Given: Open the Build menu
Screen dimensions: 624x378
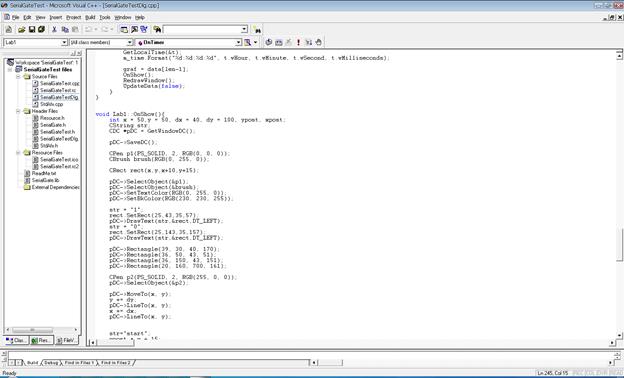Looking at the screenshot, I should pyautogui.click(x=90, y=18).
